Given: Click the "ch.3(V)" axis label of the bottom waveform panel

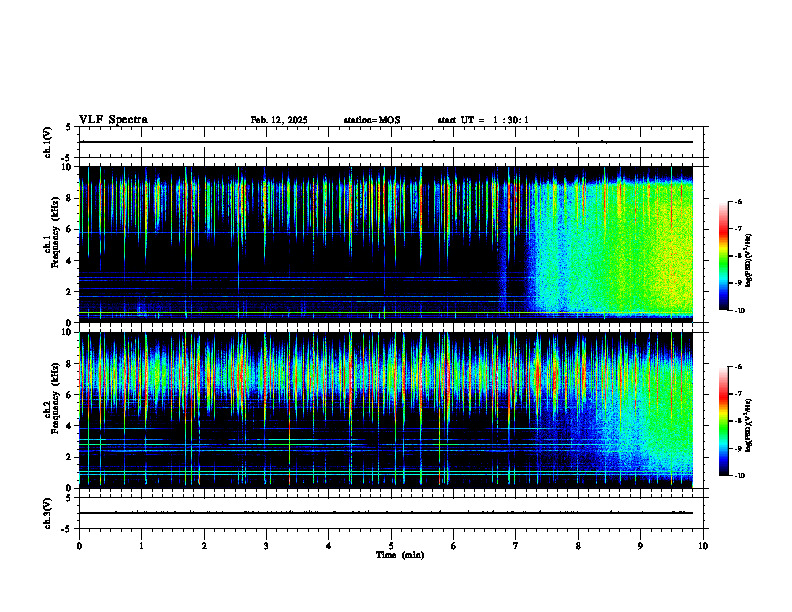Looking at the screenshot, I should click(x=47, y=513).
